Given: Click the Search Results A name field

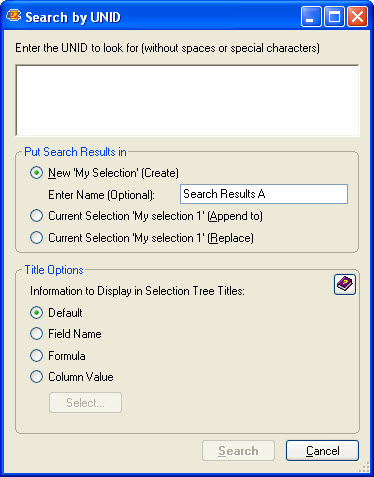Looking at the screenshot, I should pyautogui.click(x=264, y=194).
